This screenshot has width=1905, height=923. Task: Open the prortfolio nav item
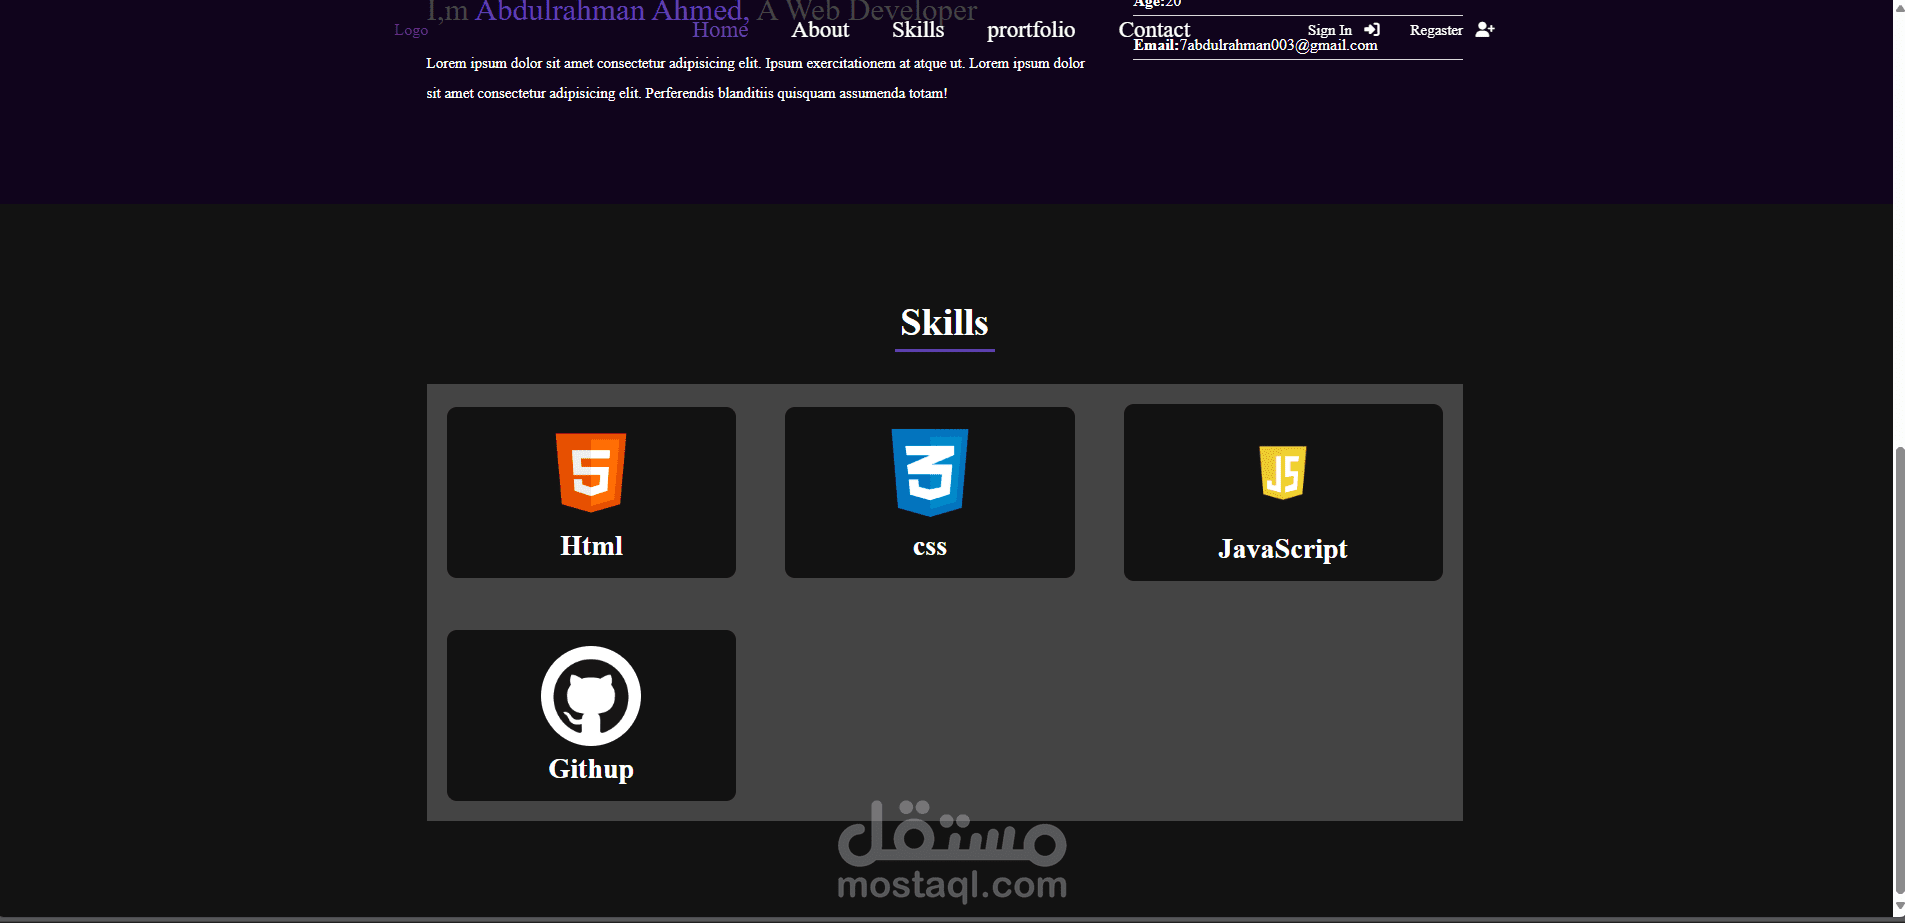(x=1031, y=30)
